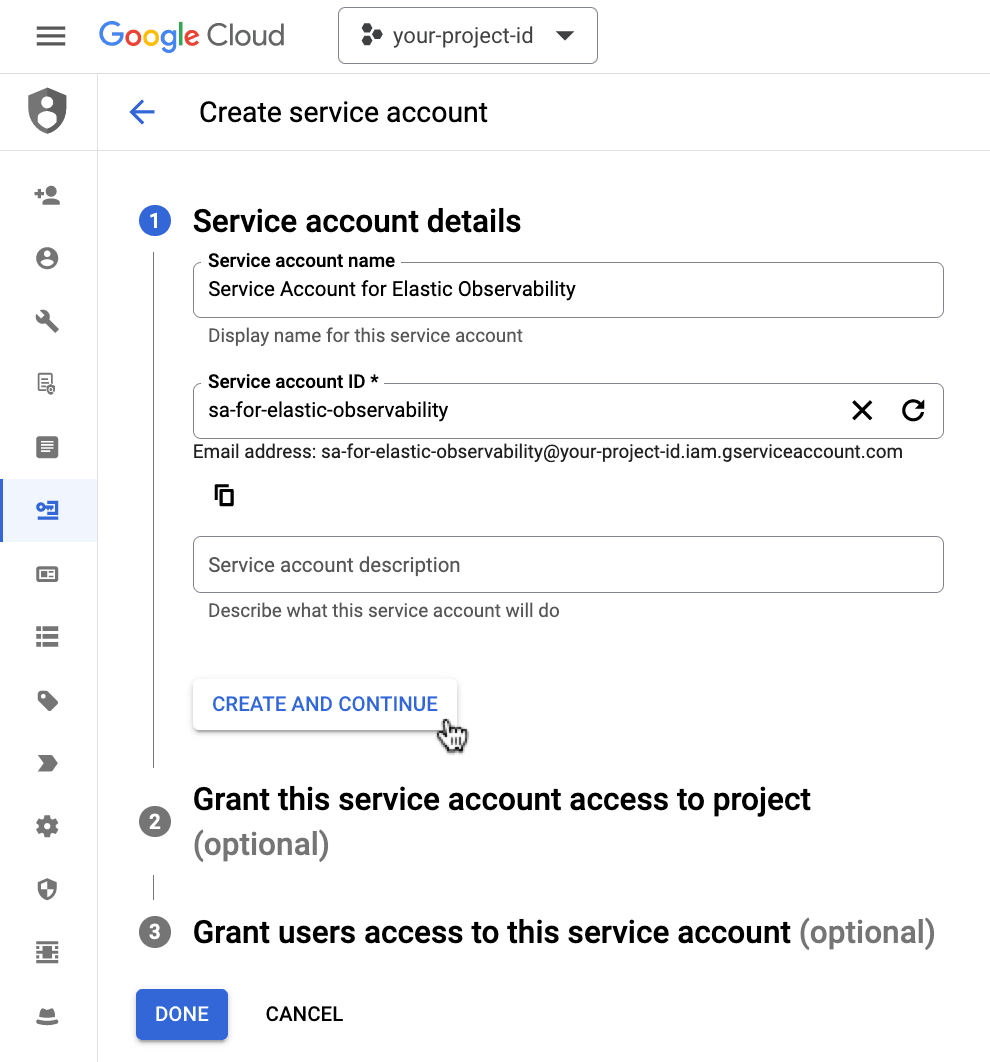Open the gear Settings sidebar icon
Screen dimensions: 990x1062
pyautogui.click(x=47, y=826)
